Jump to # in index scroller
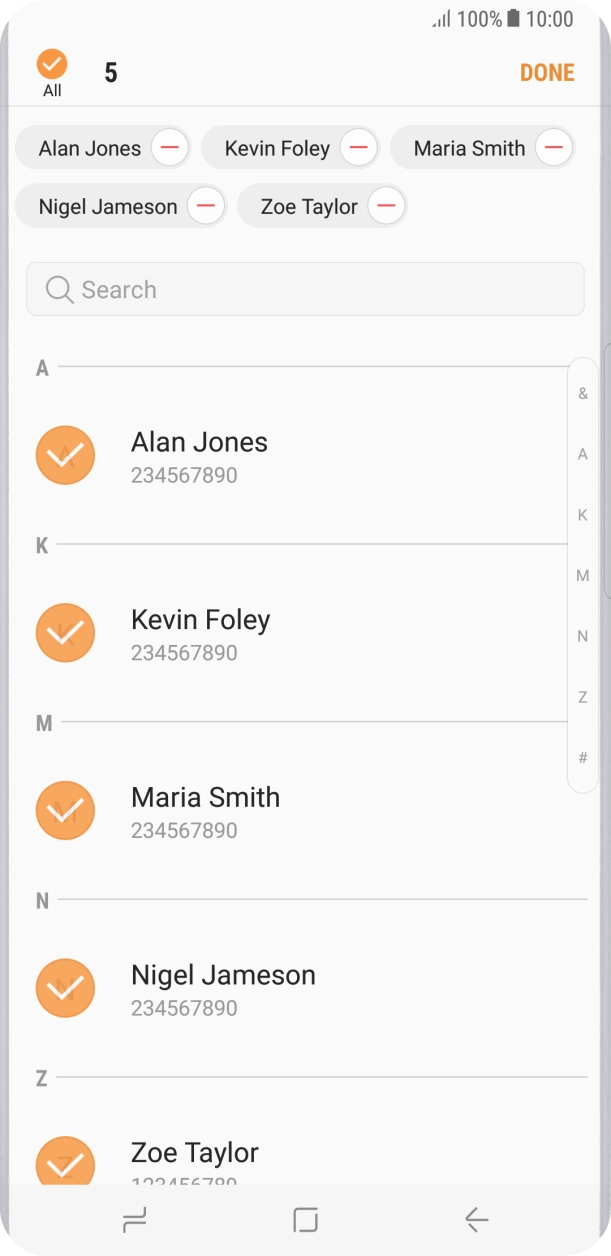The image size is (611, 1256). [x=583, y=758]
